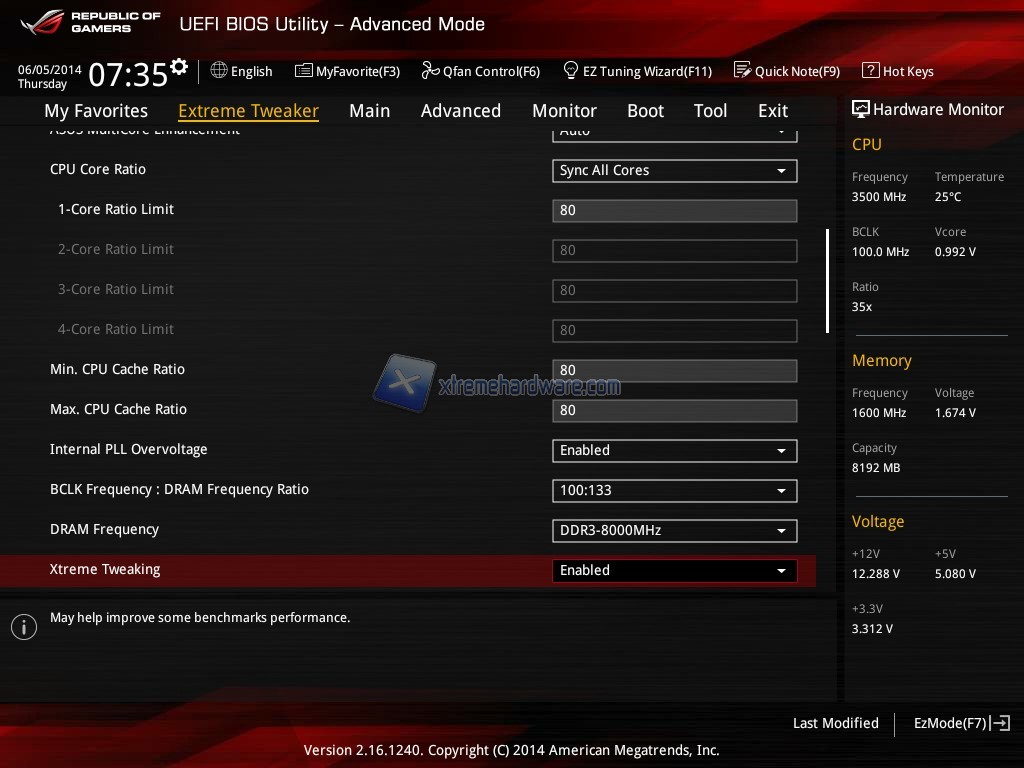The image size is (1024, 768).
Task: Switch to EzMode(F7)
Action: pos(961,723)
